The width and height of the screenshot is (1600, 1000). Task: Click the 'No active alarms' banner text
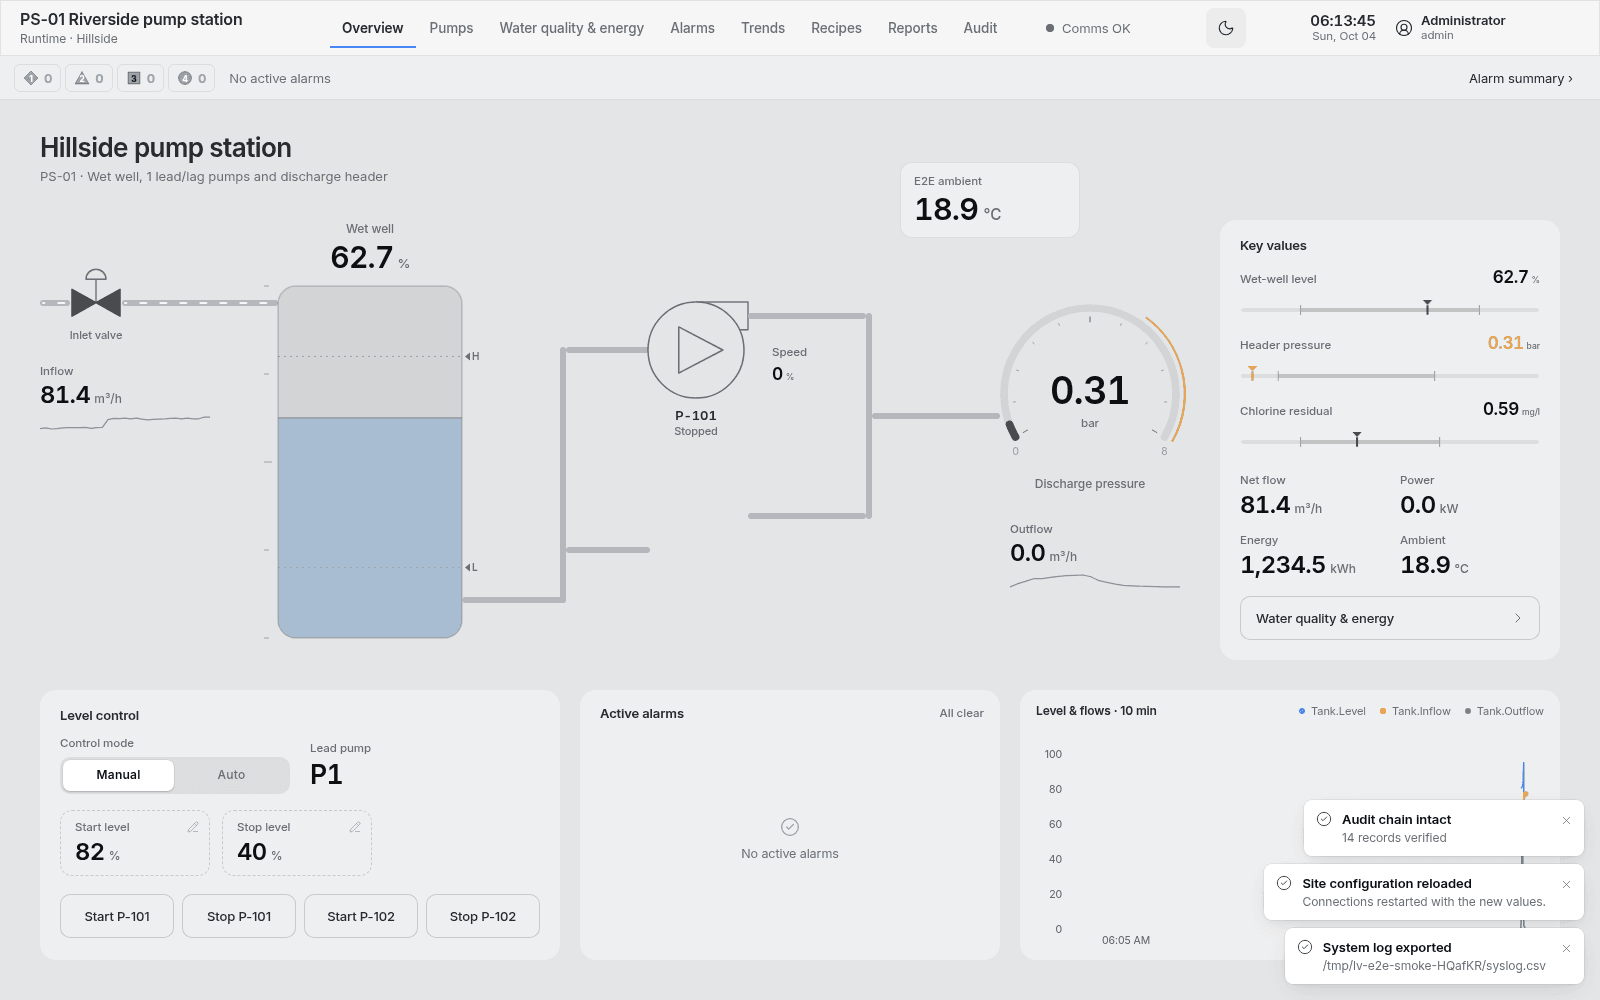click(x=280, y=78)
